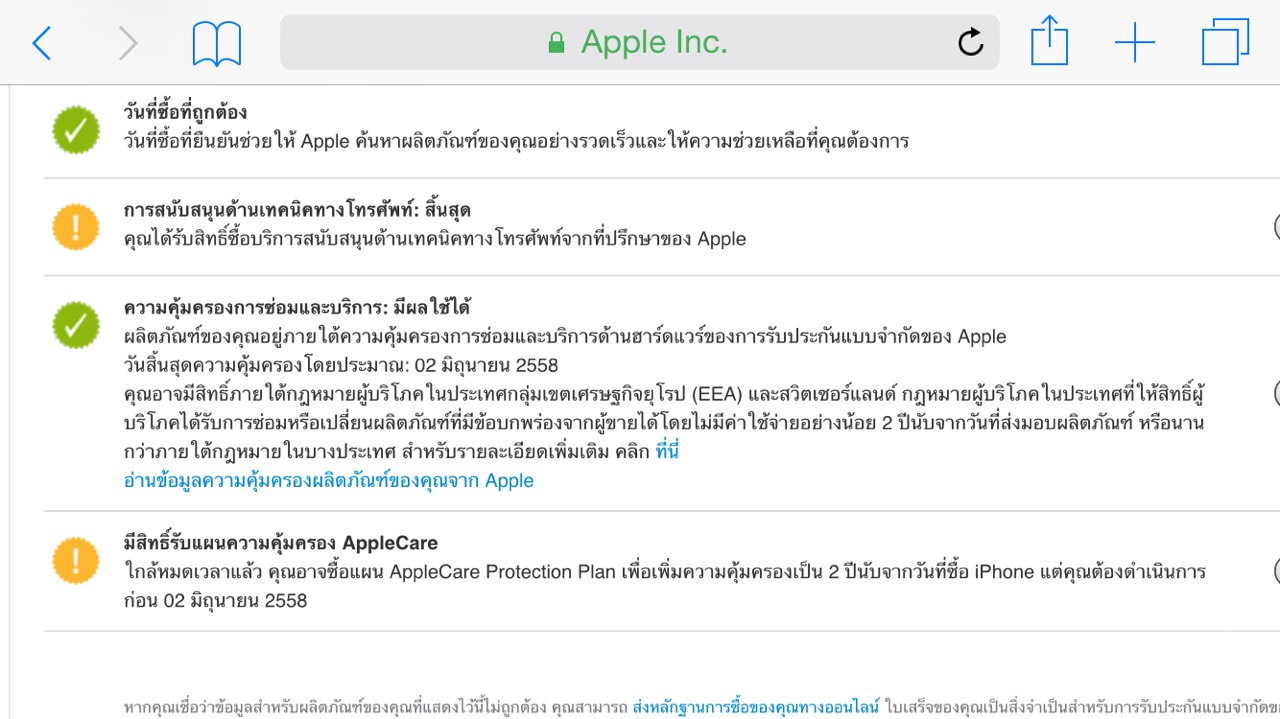Reload the page with the refresh icon
1280x719 pixels.
pos(970,42)
